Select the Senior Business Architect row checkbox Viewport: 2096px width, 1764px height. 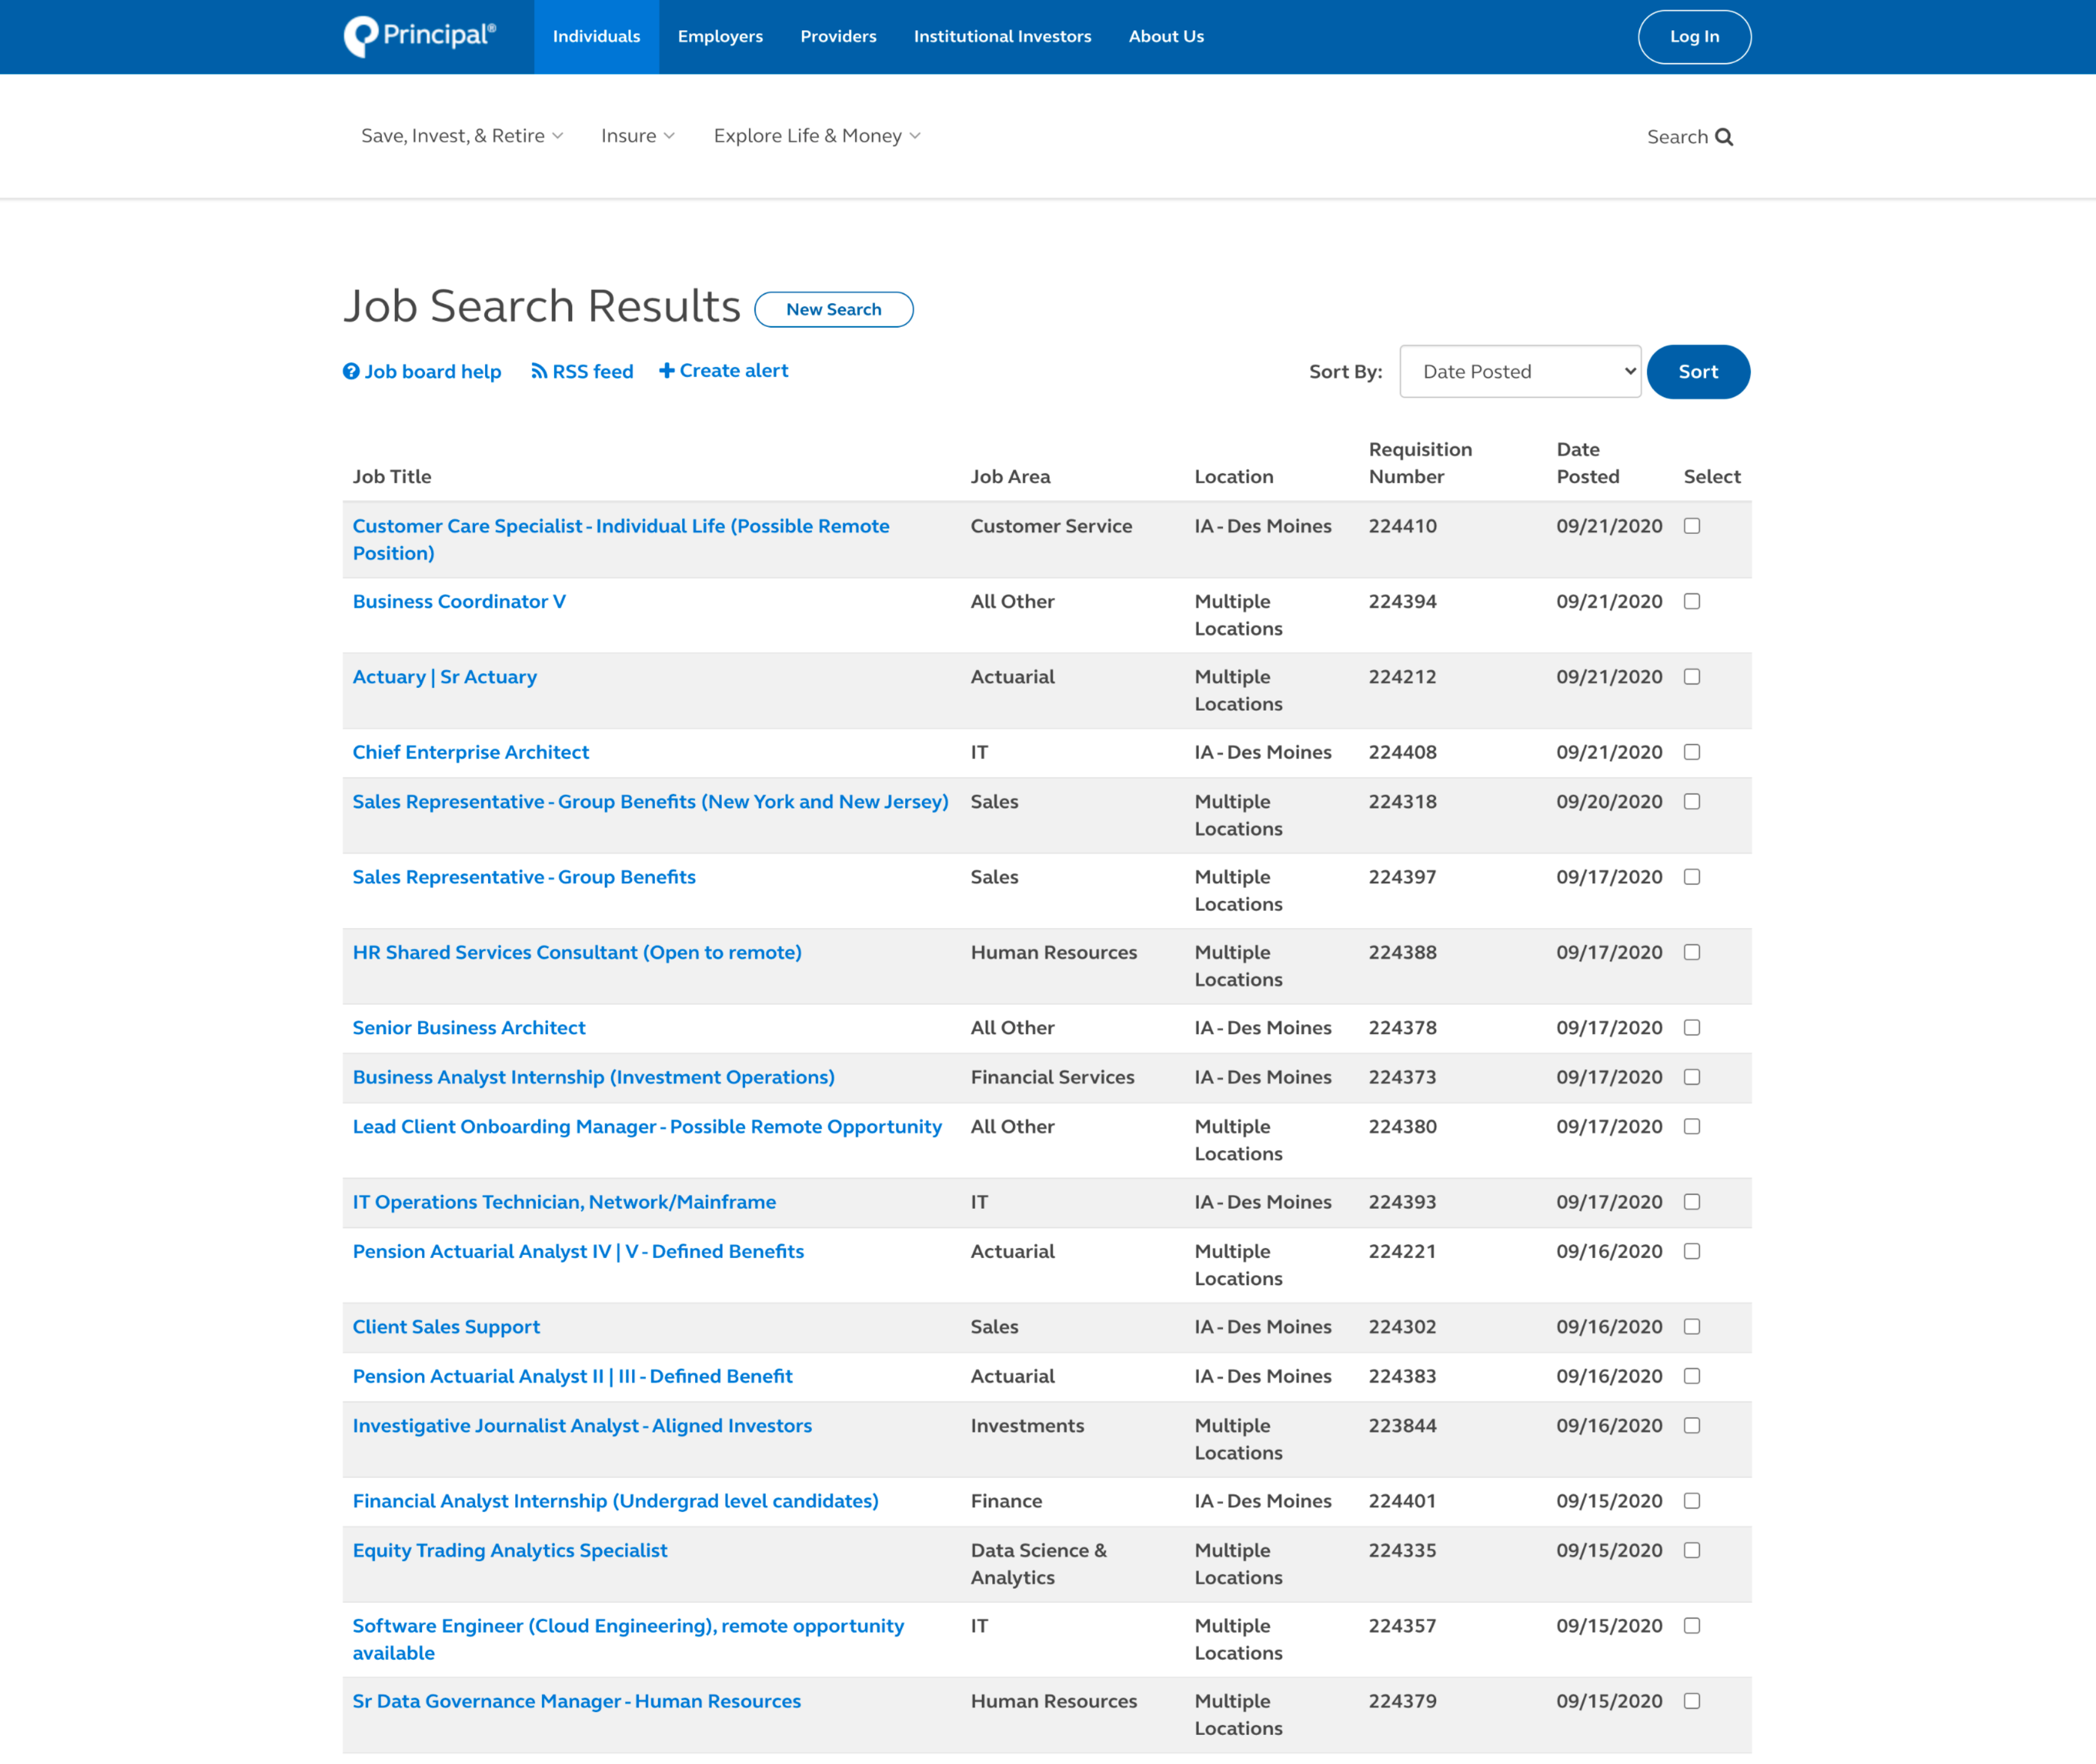[1692, 1027]
